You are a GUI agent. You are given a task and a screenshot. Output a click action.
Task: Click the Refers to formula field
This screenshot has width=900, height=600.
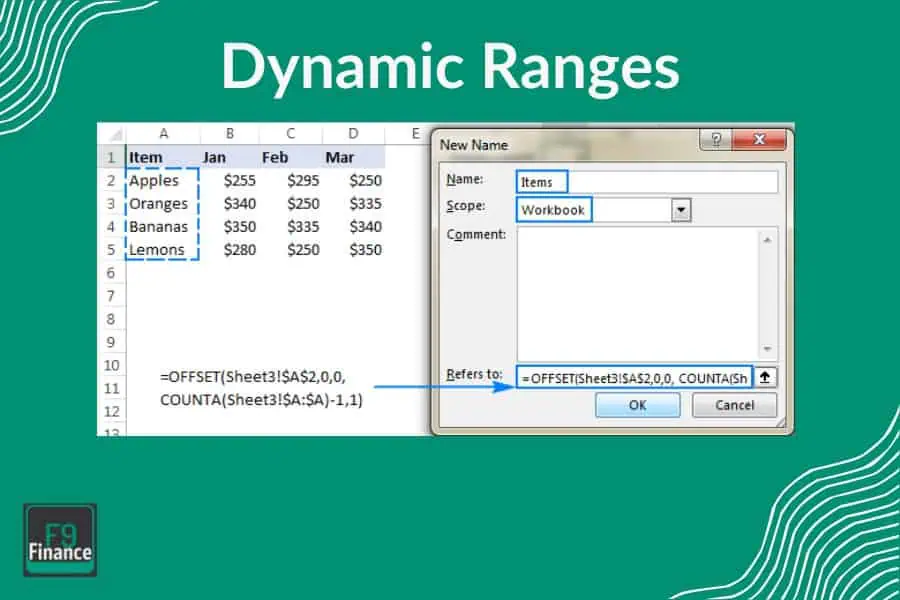(634, 377)
